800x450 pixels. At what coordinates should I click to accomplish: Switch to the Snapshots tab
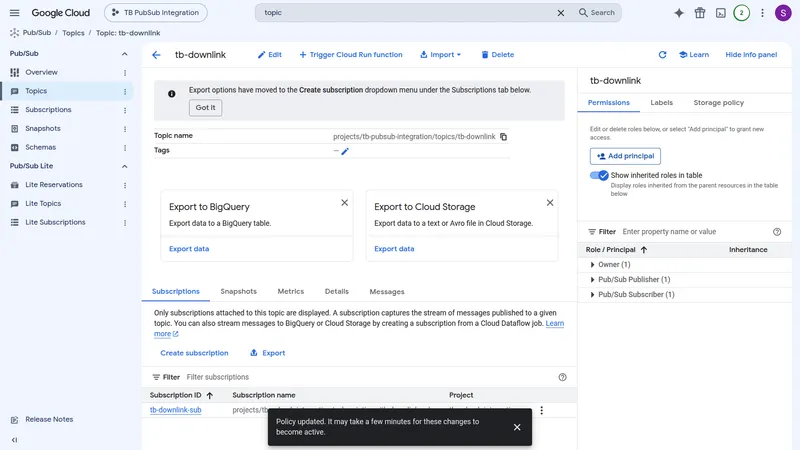238,291
